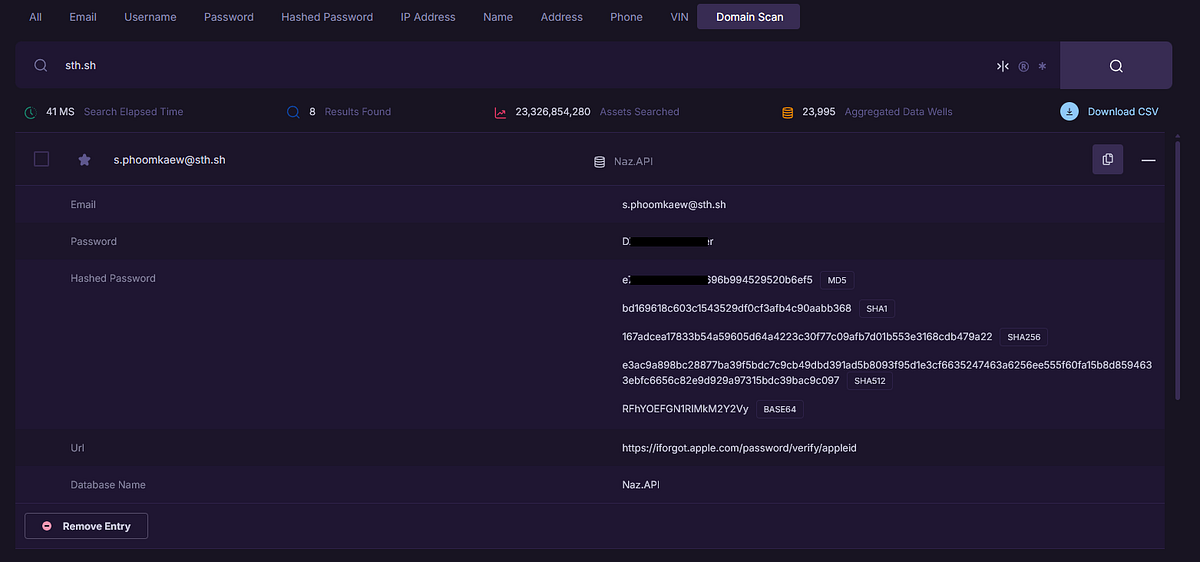Click the SHA1 hash bd169618c603c... value
The image size is (1200, 562).
tap(736, 308)
